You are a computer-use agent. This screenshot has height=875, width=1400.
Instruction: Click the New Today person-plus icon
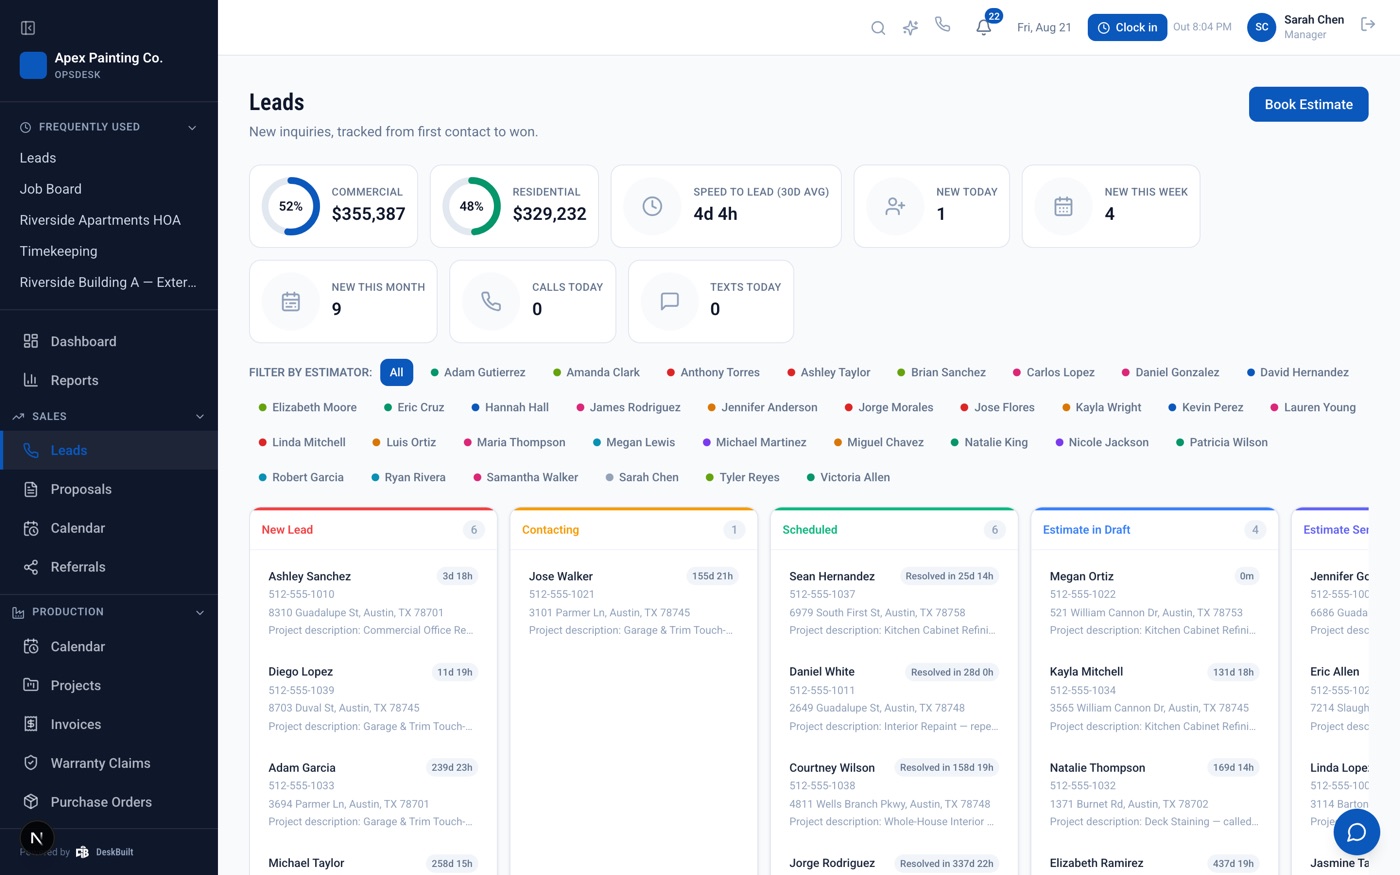[x=895, y=206]
